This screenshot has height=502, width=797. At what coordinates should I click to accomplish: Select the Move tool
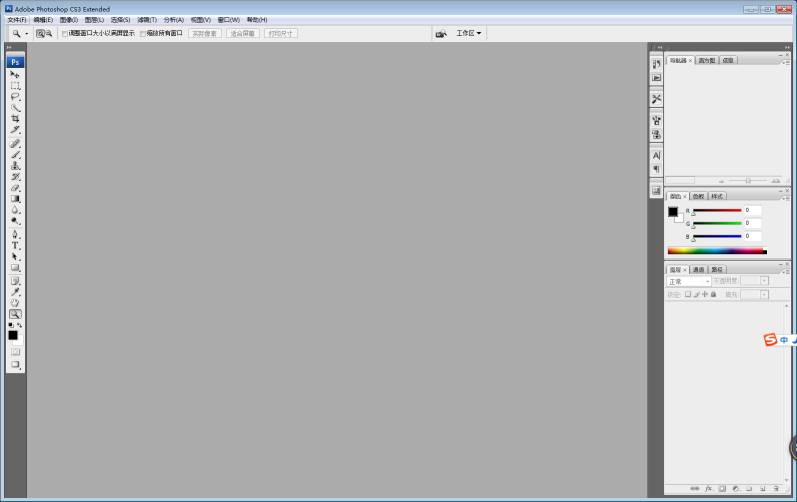pyautogui.click(x=15, y=75)
